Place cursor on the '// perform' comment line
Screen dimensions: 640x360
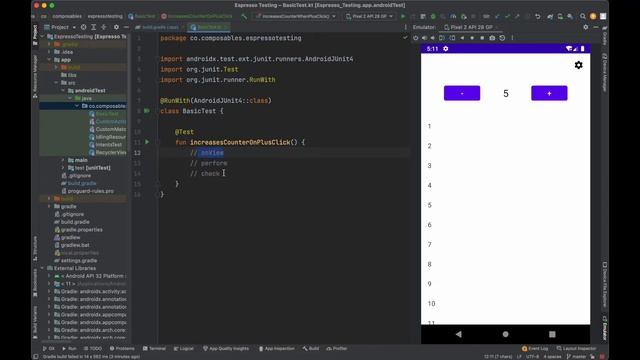click(209, 163)
